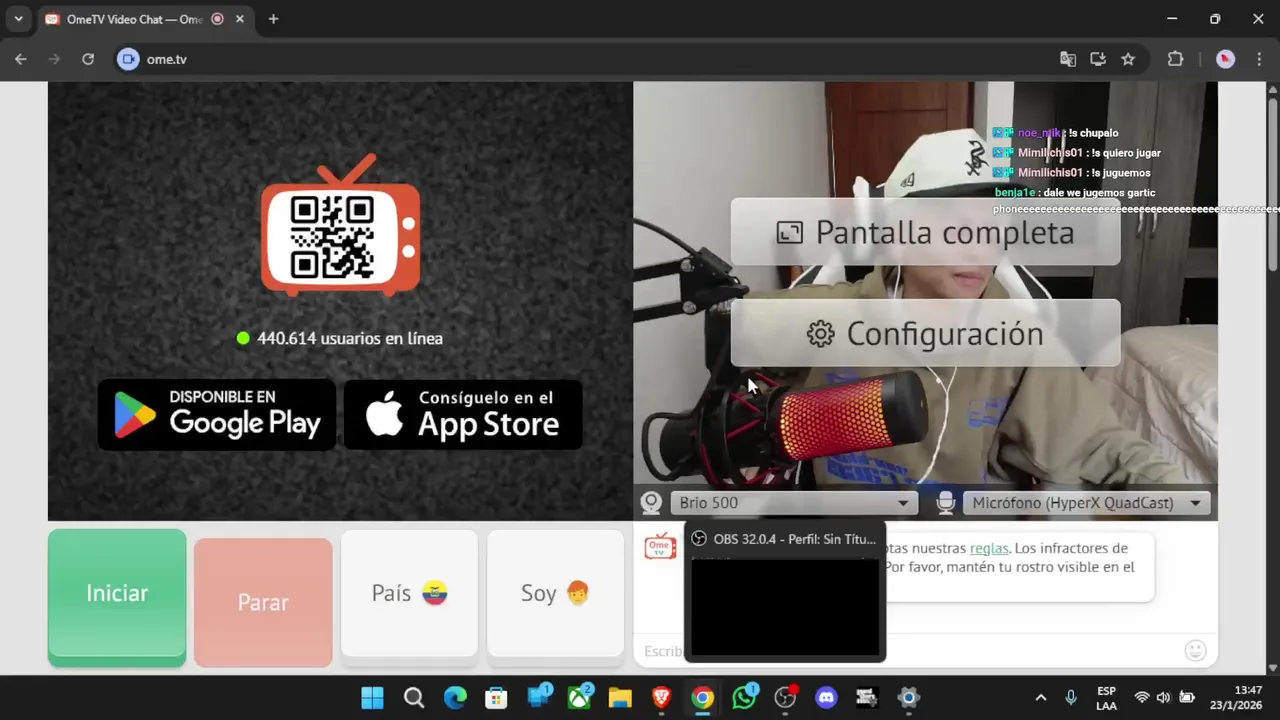Click the translate page icon
This screenshot has height=720, width=1280.
click(1068, 59)
